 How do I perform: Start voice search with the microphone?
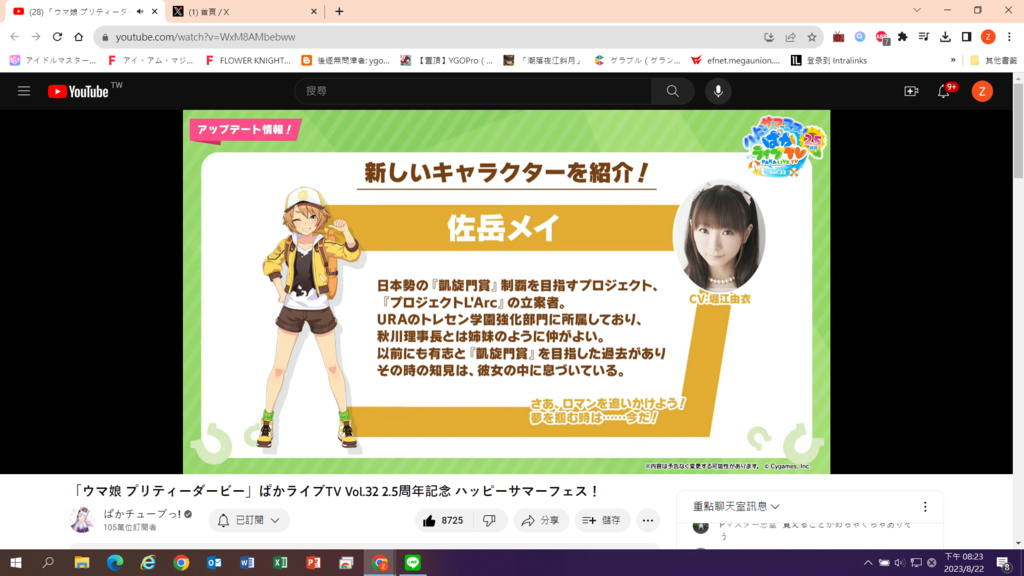pyautogui.click(x=718, y=91)
